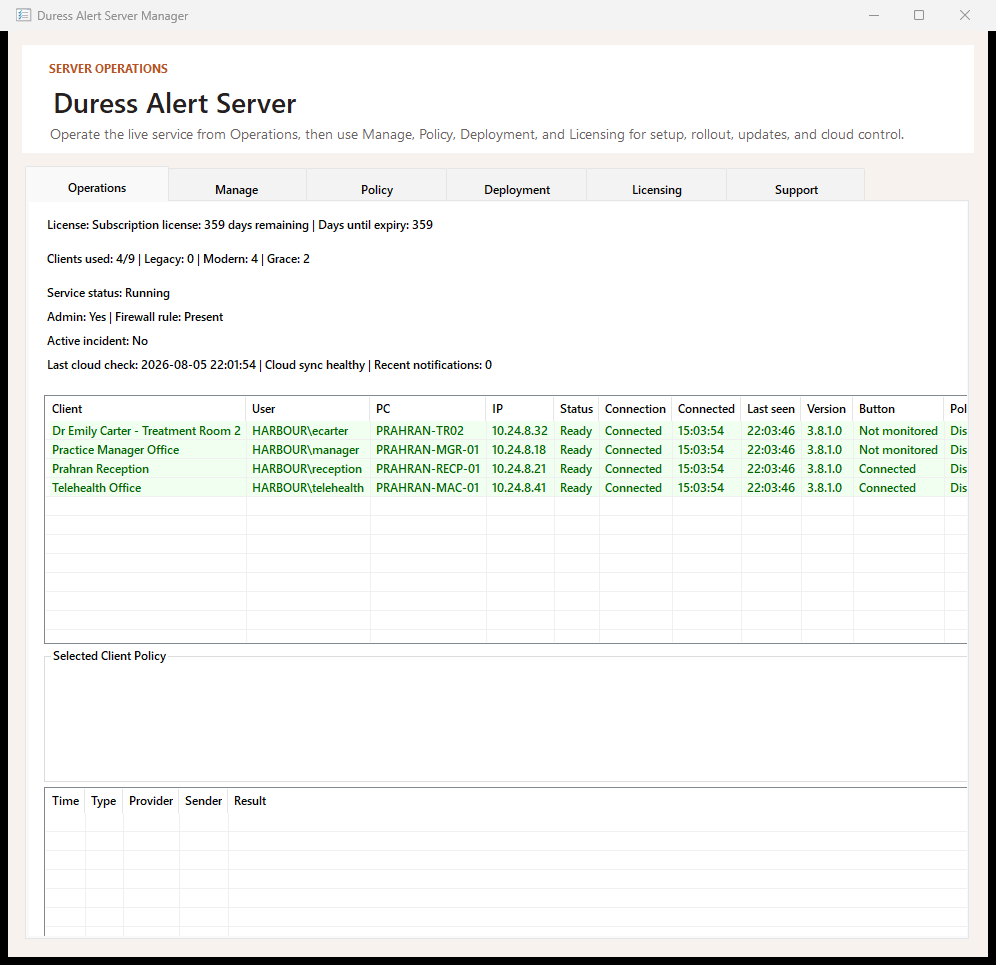This screenshot has width=996, height=965.
Task: Click the Type column in notifications list
Action: 104,800
